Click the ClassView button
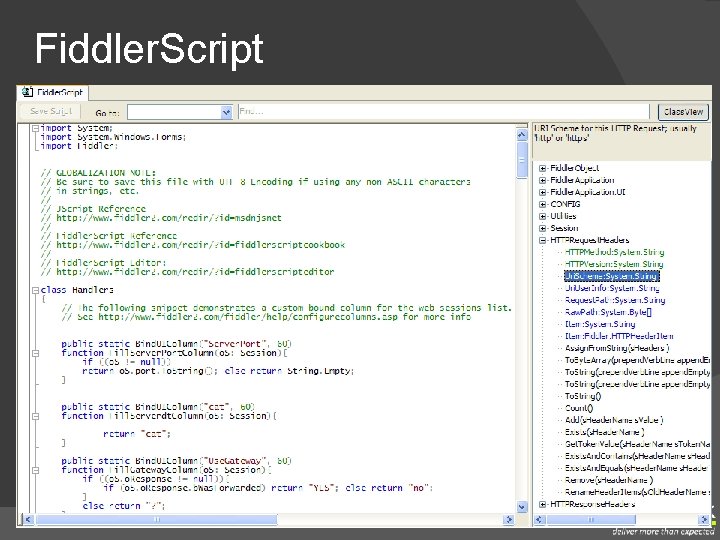This screenshot has width=720, height=540. coord(683,112)
